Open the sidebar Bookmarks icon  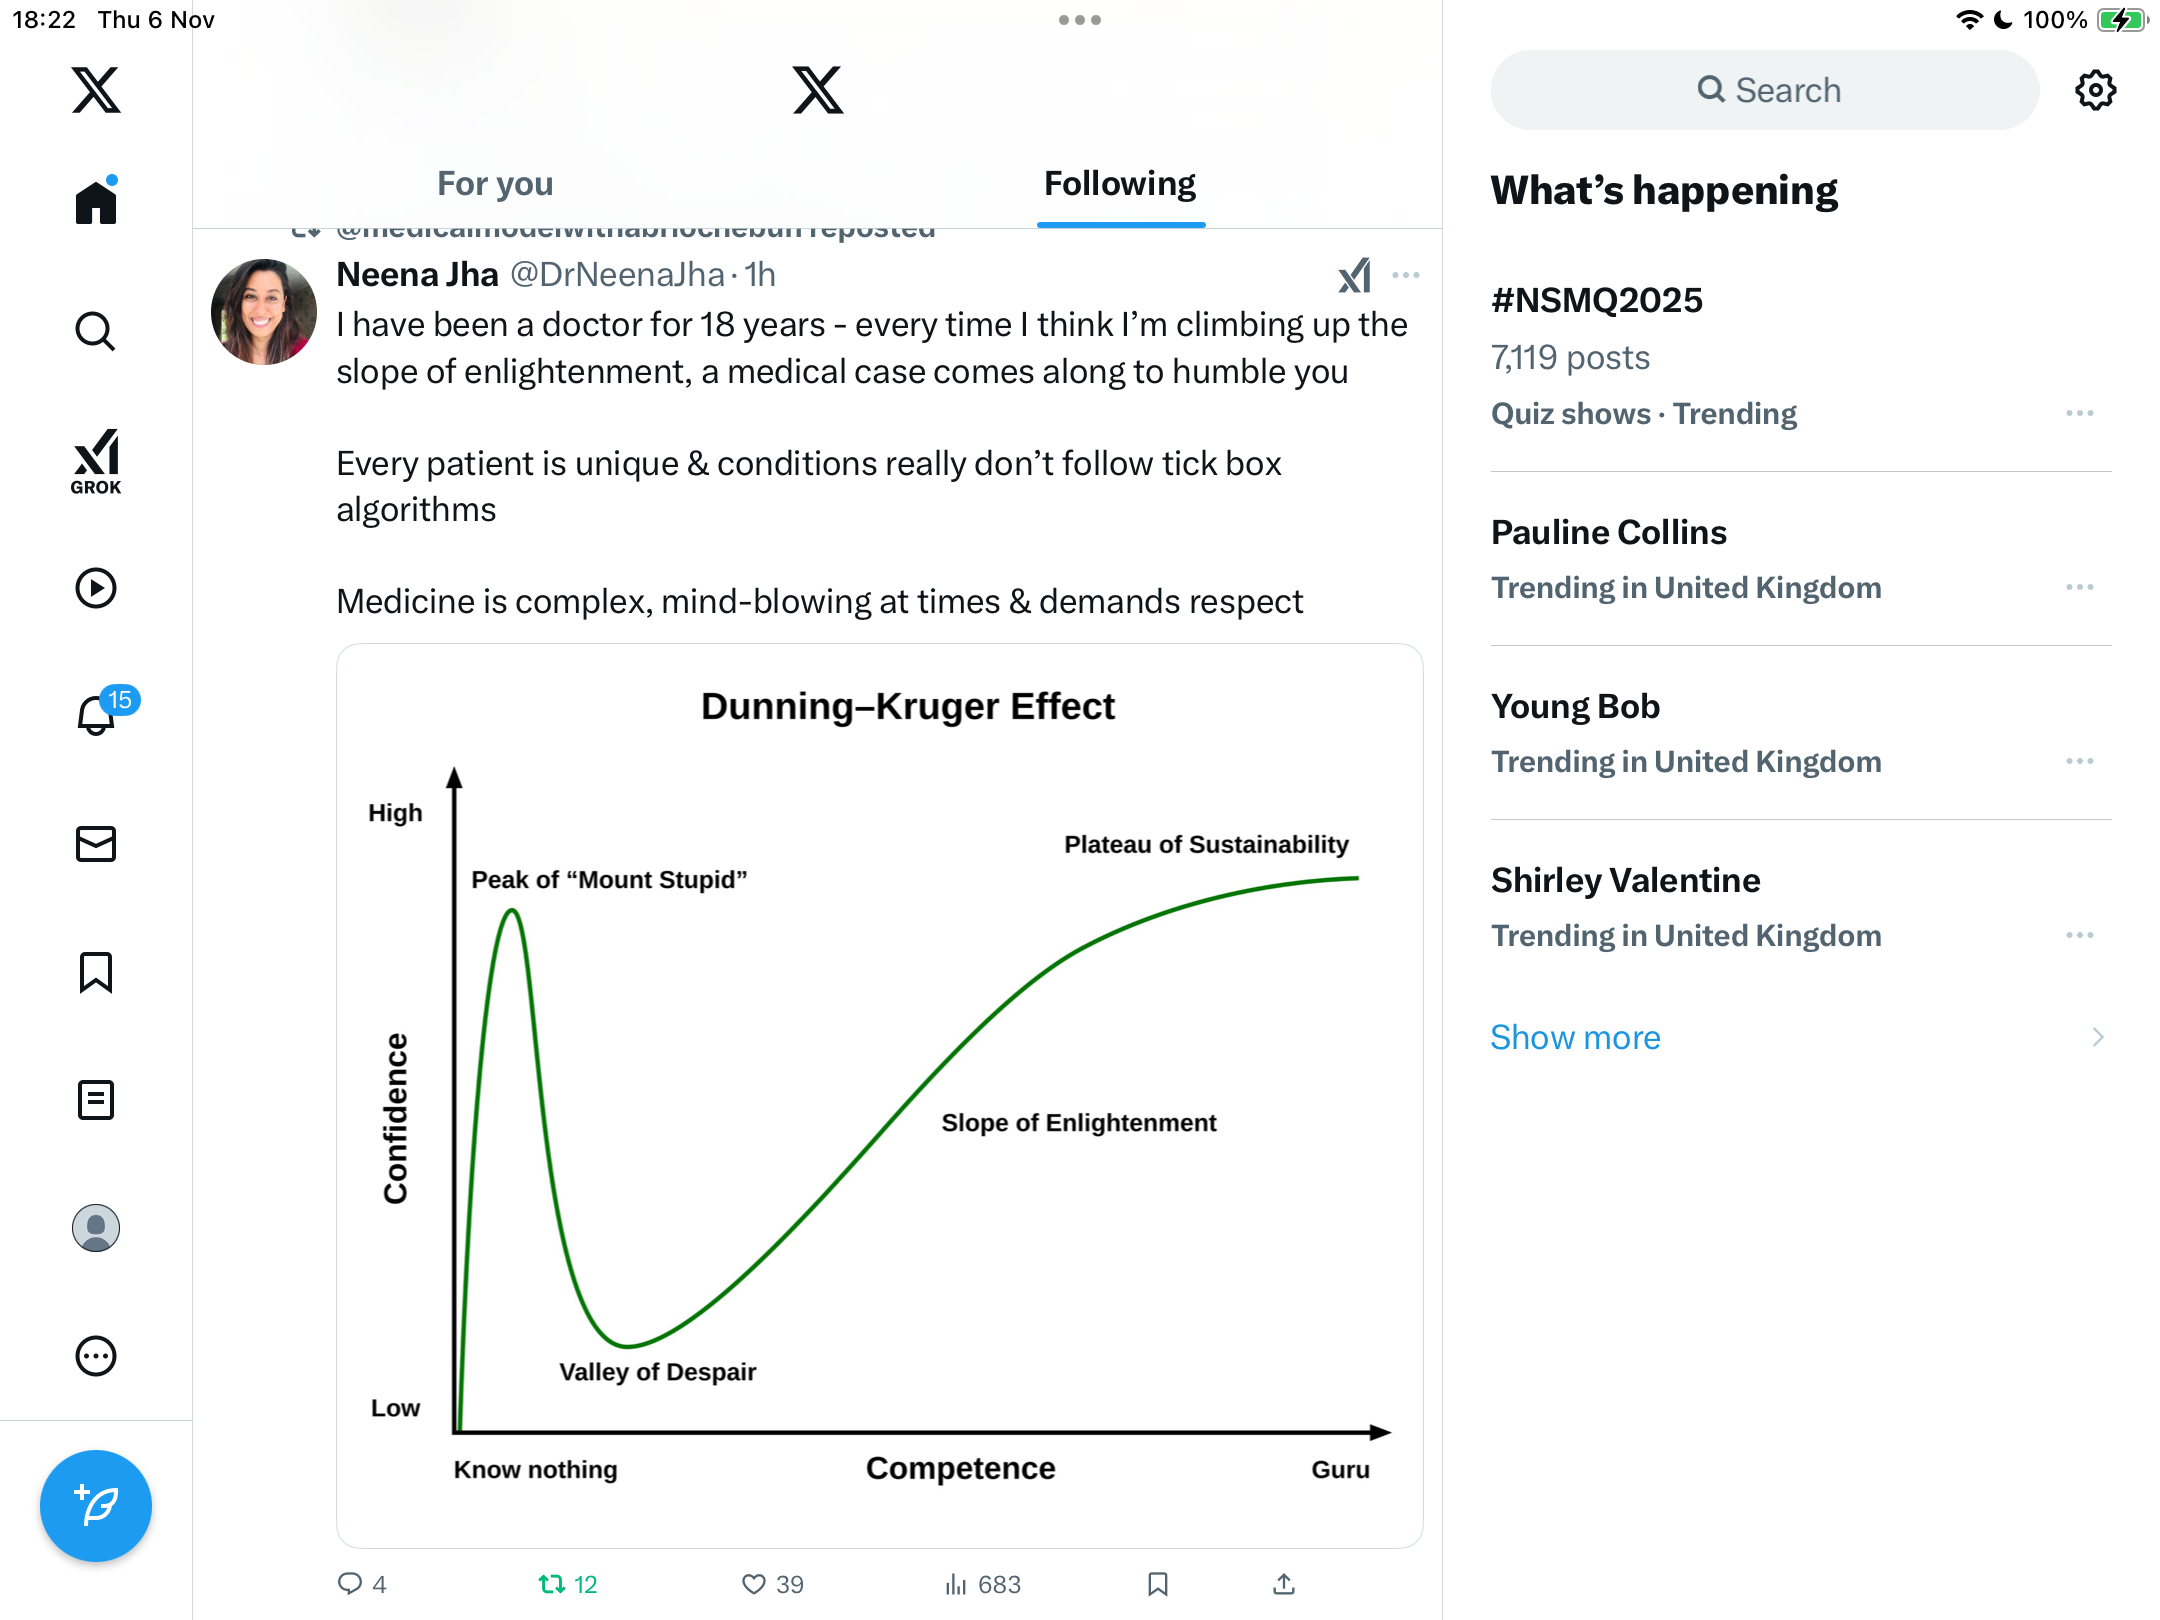pos(96,972)
